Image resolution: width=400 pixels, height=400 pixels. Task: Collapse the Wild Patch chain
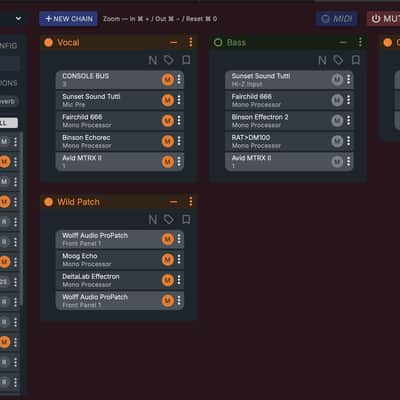(173, 202)
